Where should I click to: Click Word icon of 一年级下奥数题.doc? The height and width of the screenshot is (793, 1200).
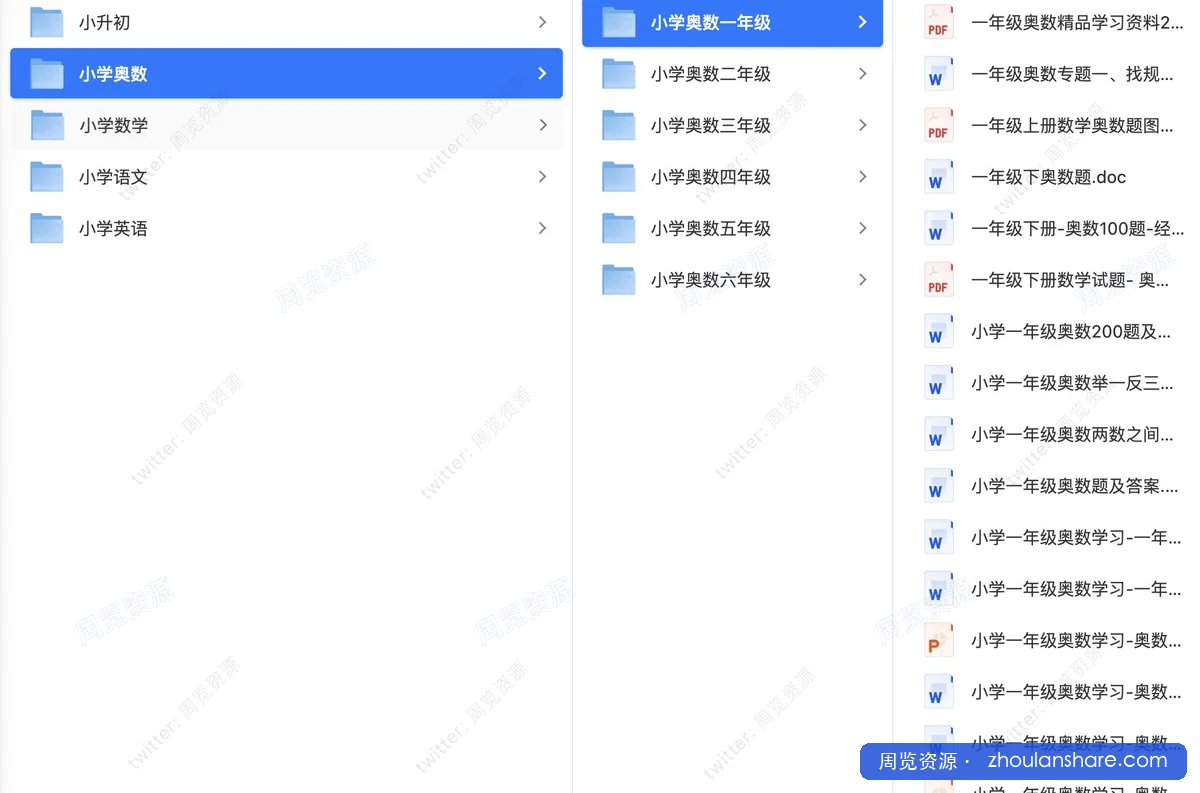point(938,177)
